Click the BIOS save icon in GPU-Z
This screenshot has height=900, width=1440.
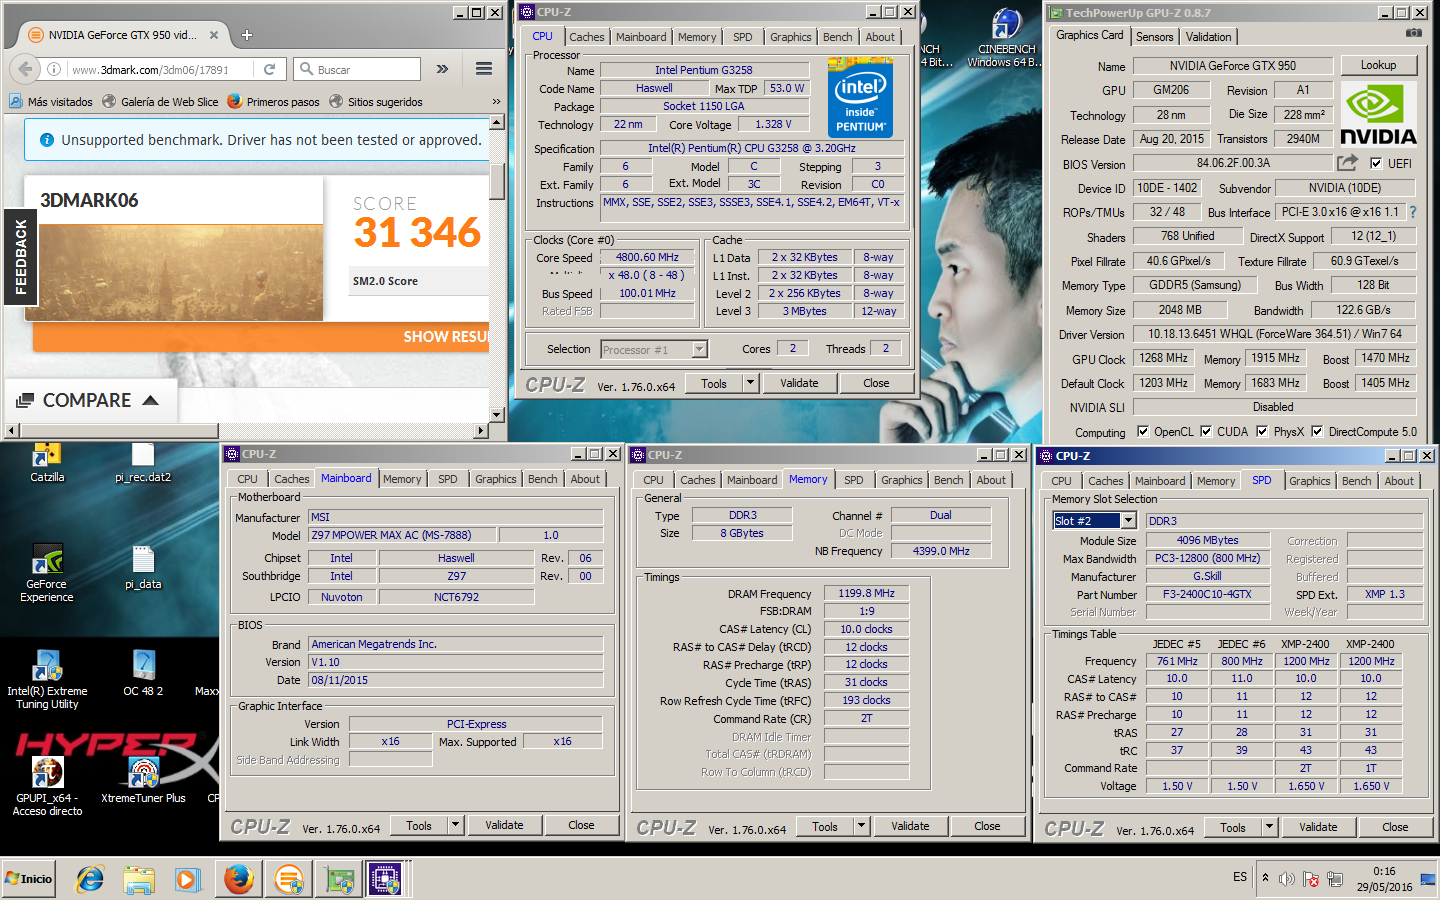tap(1348, 162)
